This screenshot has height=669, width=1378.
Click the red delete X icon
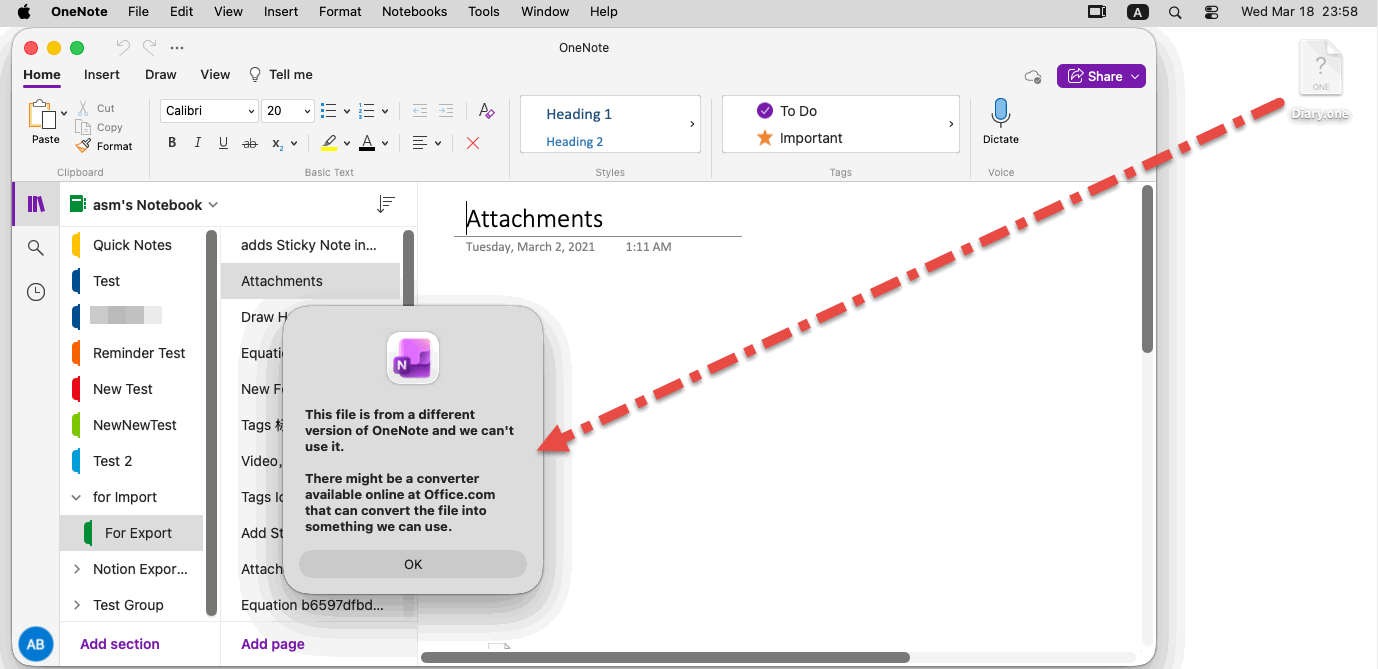click(x=473, y=143)
